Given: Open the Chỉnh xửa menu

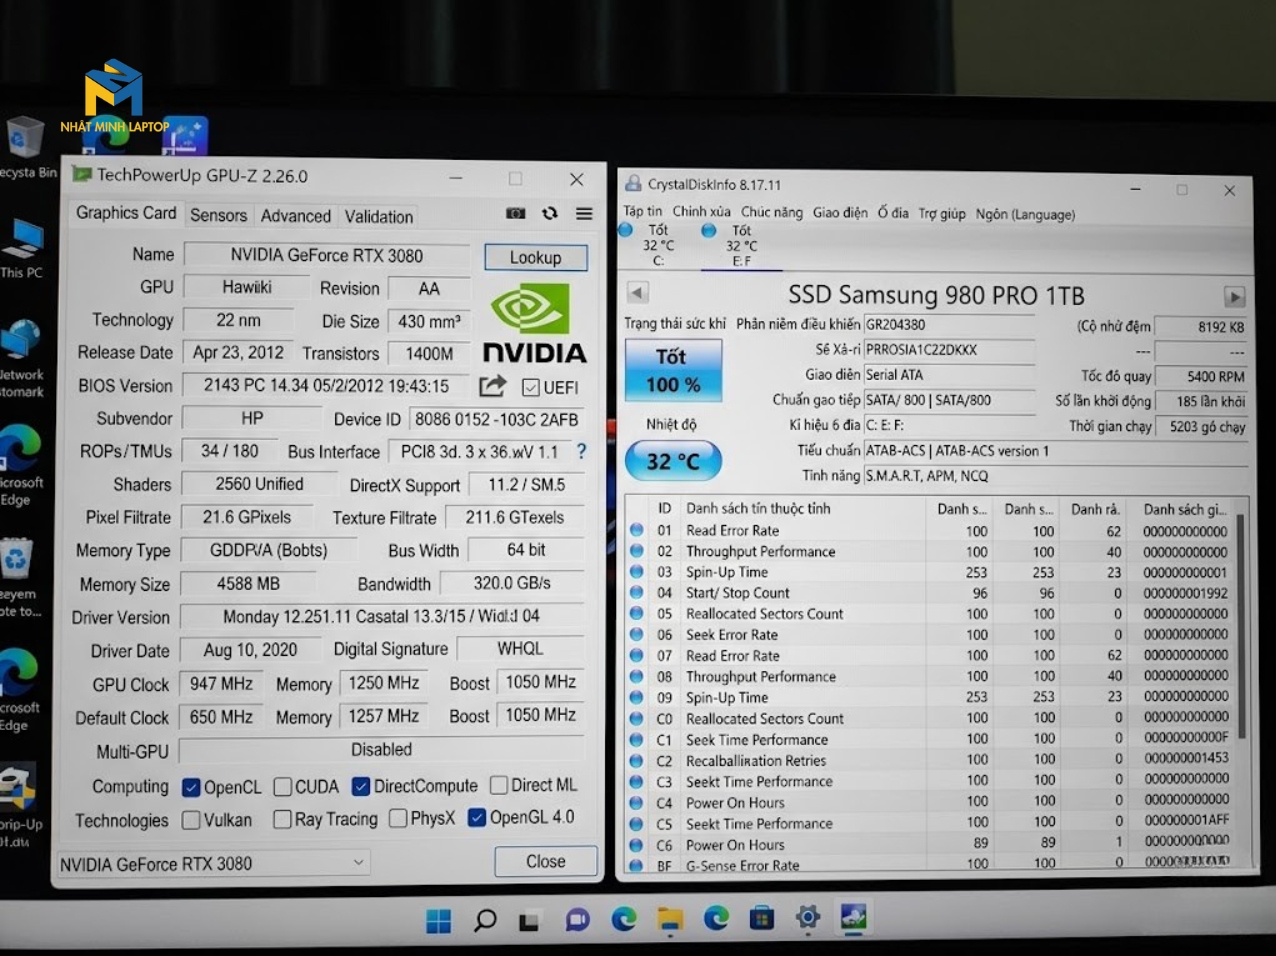Looking at the screenshot, I should (701, 211).
